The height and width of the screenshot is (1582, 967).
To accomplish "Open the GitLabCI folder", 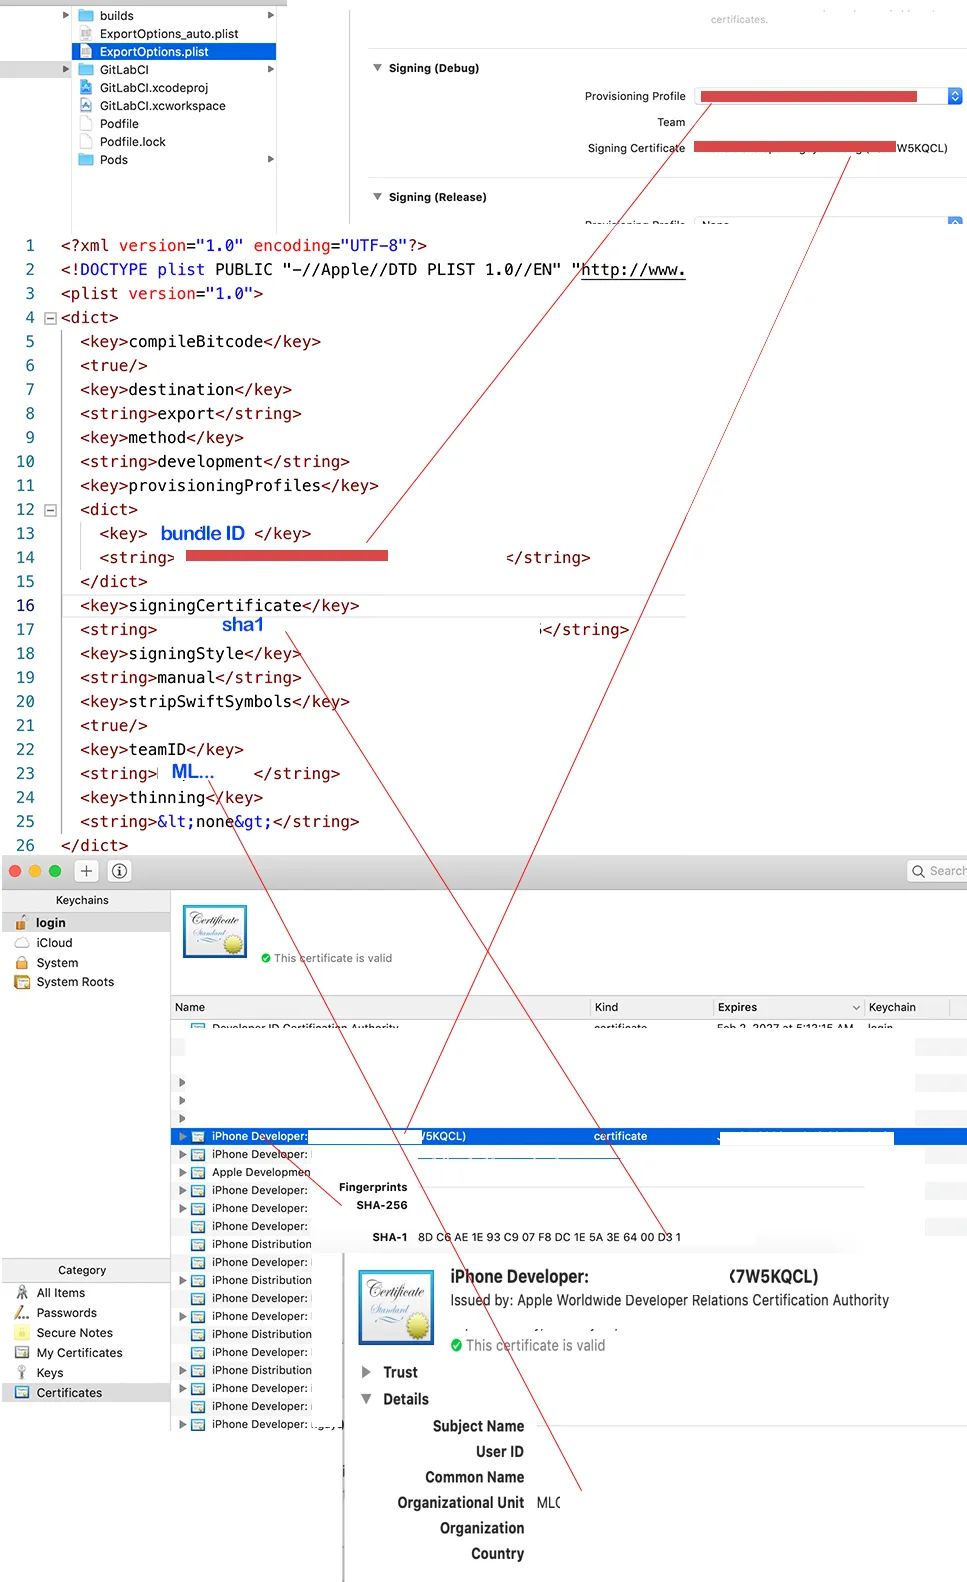I will pyautogui.click(x=124, y=69).
